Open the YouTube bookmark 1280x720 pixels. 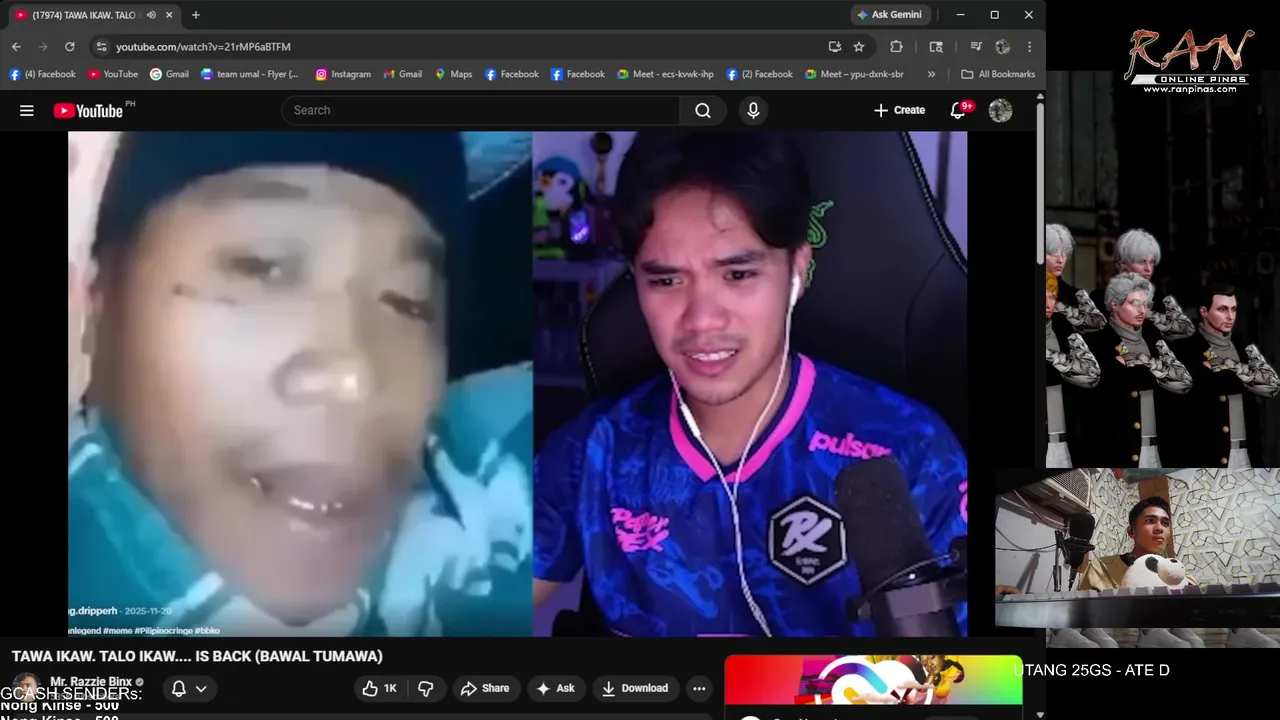coord(112,74)
